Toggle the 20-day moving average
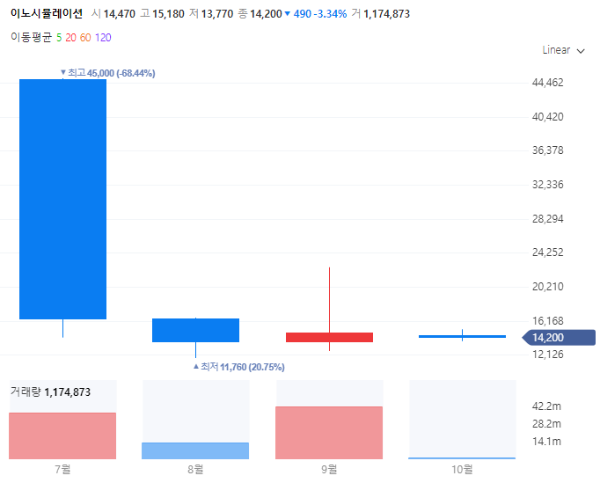 pos(71,37)
